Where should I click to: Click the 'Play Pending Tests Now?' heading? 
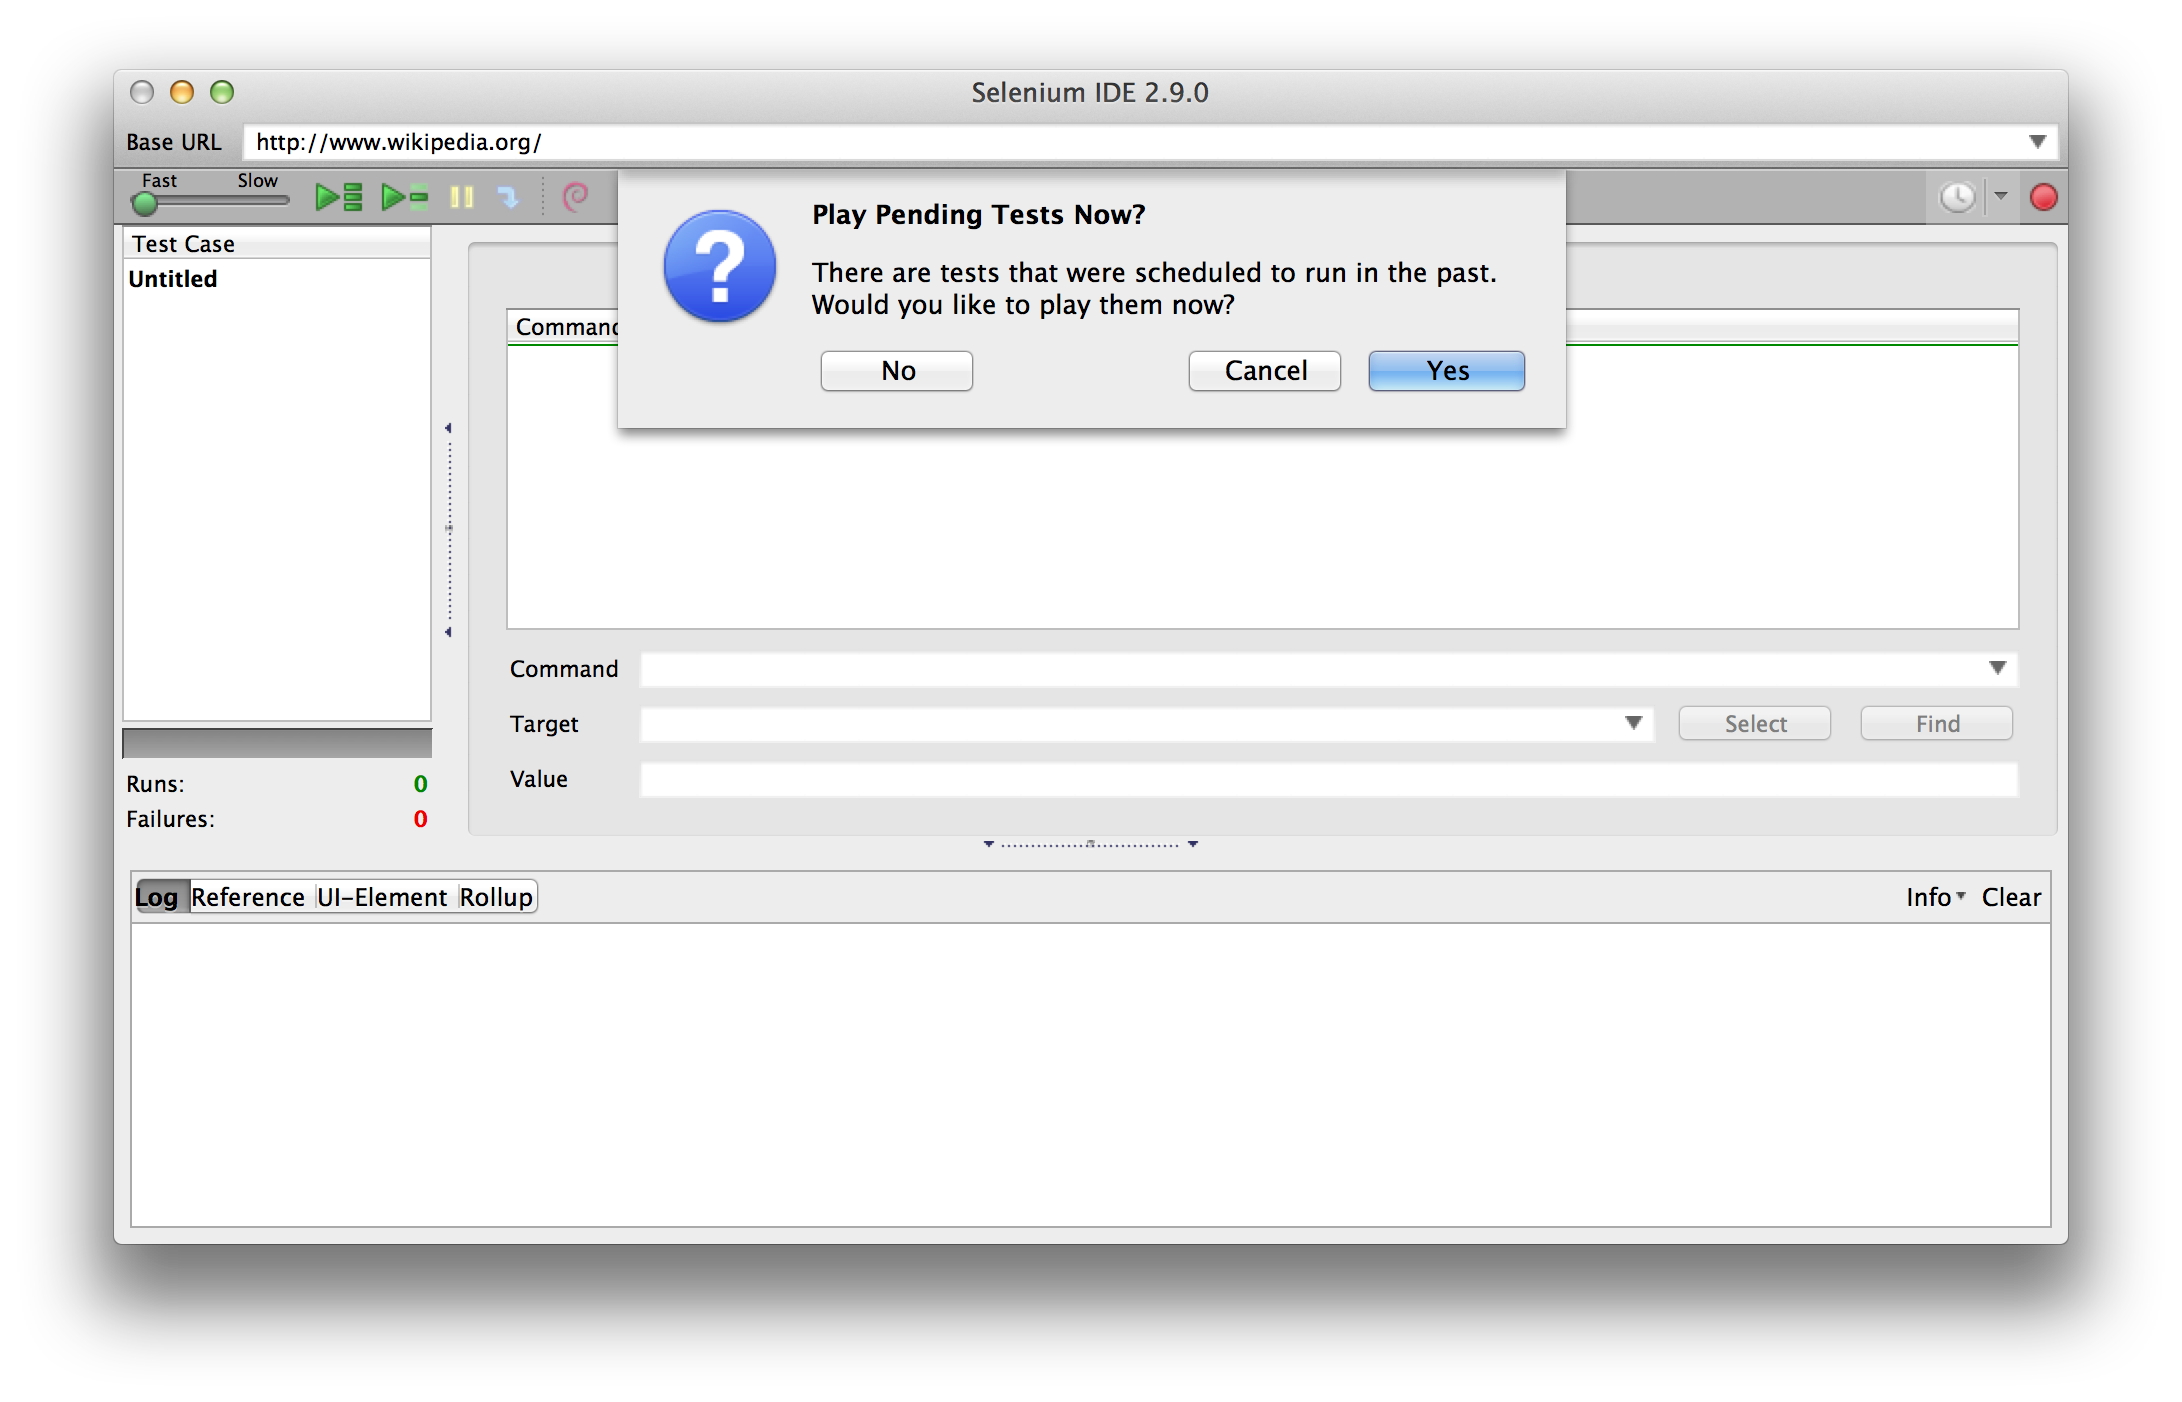[x=979, y=215]
